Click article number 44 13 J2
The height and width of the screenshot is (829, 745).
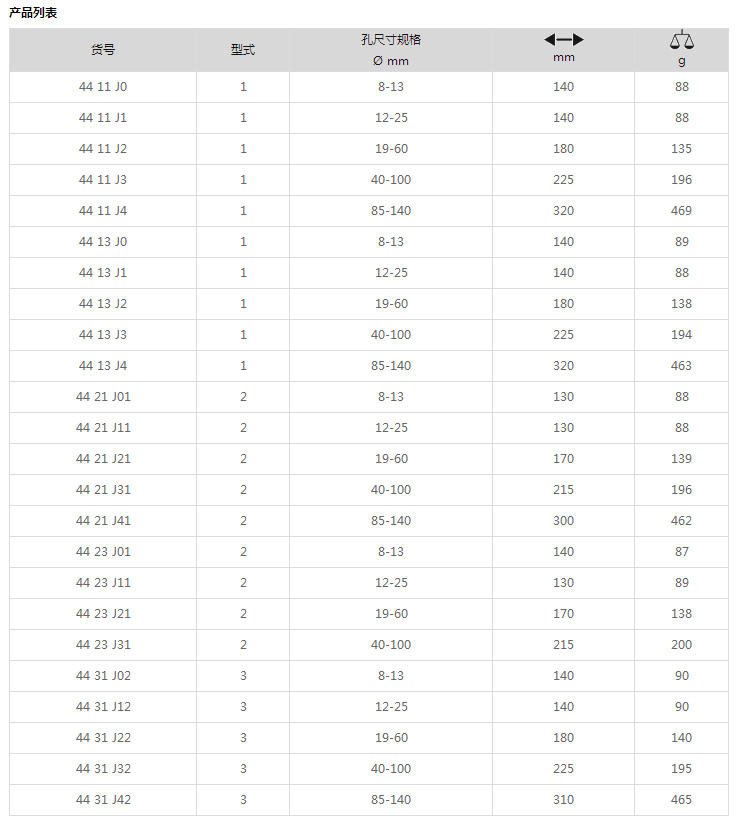pos(103,303)
